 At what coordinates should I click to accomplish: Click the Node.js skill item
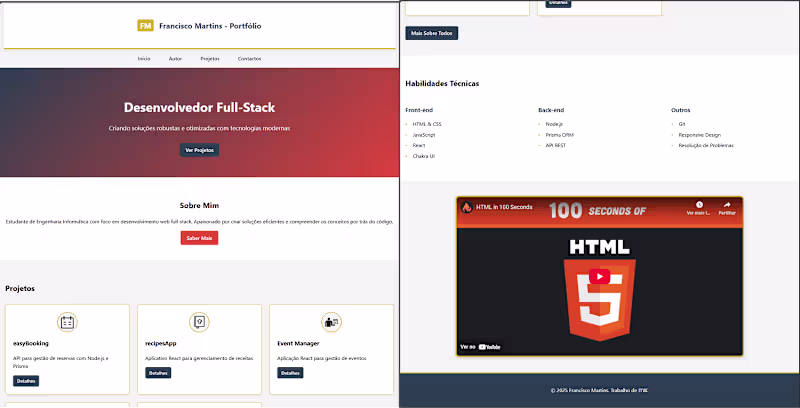tap(555, 124)
